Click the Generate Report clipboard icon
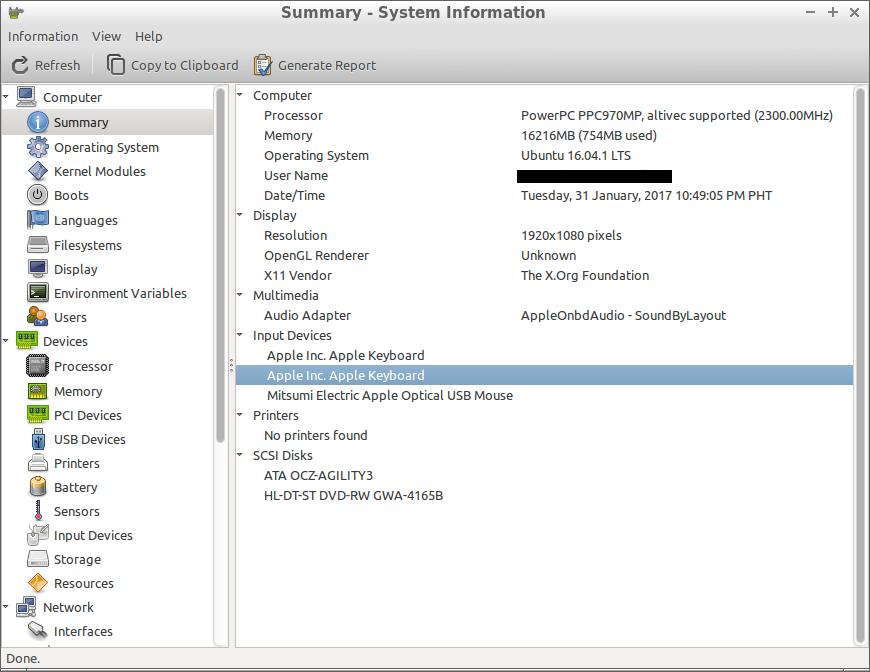The height and width of the screenshot is (672, 870). pyautogui.click(x=262, y=65)
